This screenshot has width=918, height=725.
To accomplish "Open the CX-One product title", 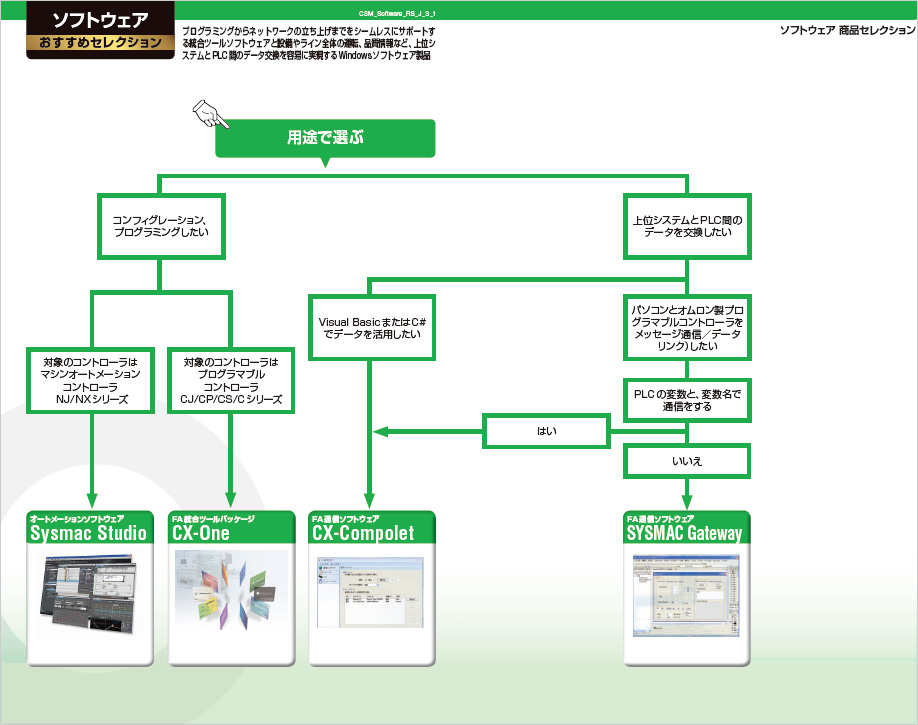I will (201, 534).
